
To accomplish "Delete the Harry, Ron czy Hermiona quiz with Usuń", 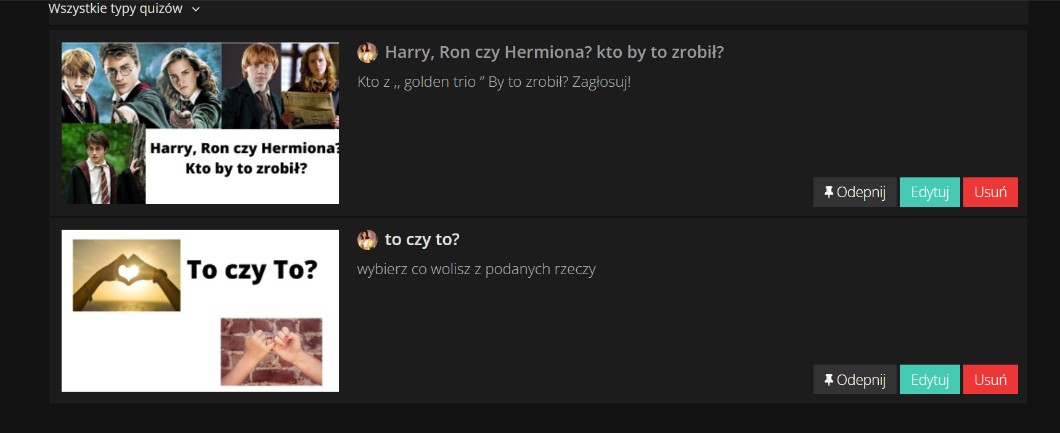I will point(990,192).
